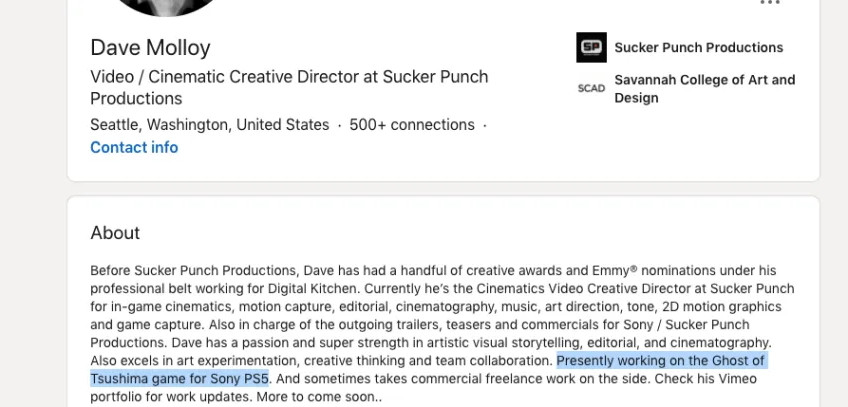This screenshot has height=407, width=848.
Task: Click the About section heading
Action: pyautogui.click(x=115, y=233)
